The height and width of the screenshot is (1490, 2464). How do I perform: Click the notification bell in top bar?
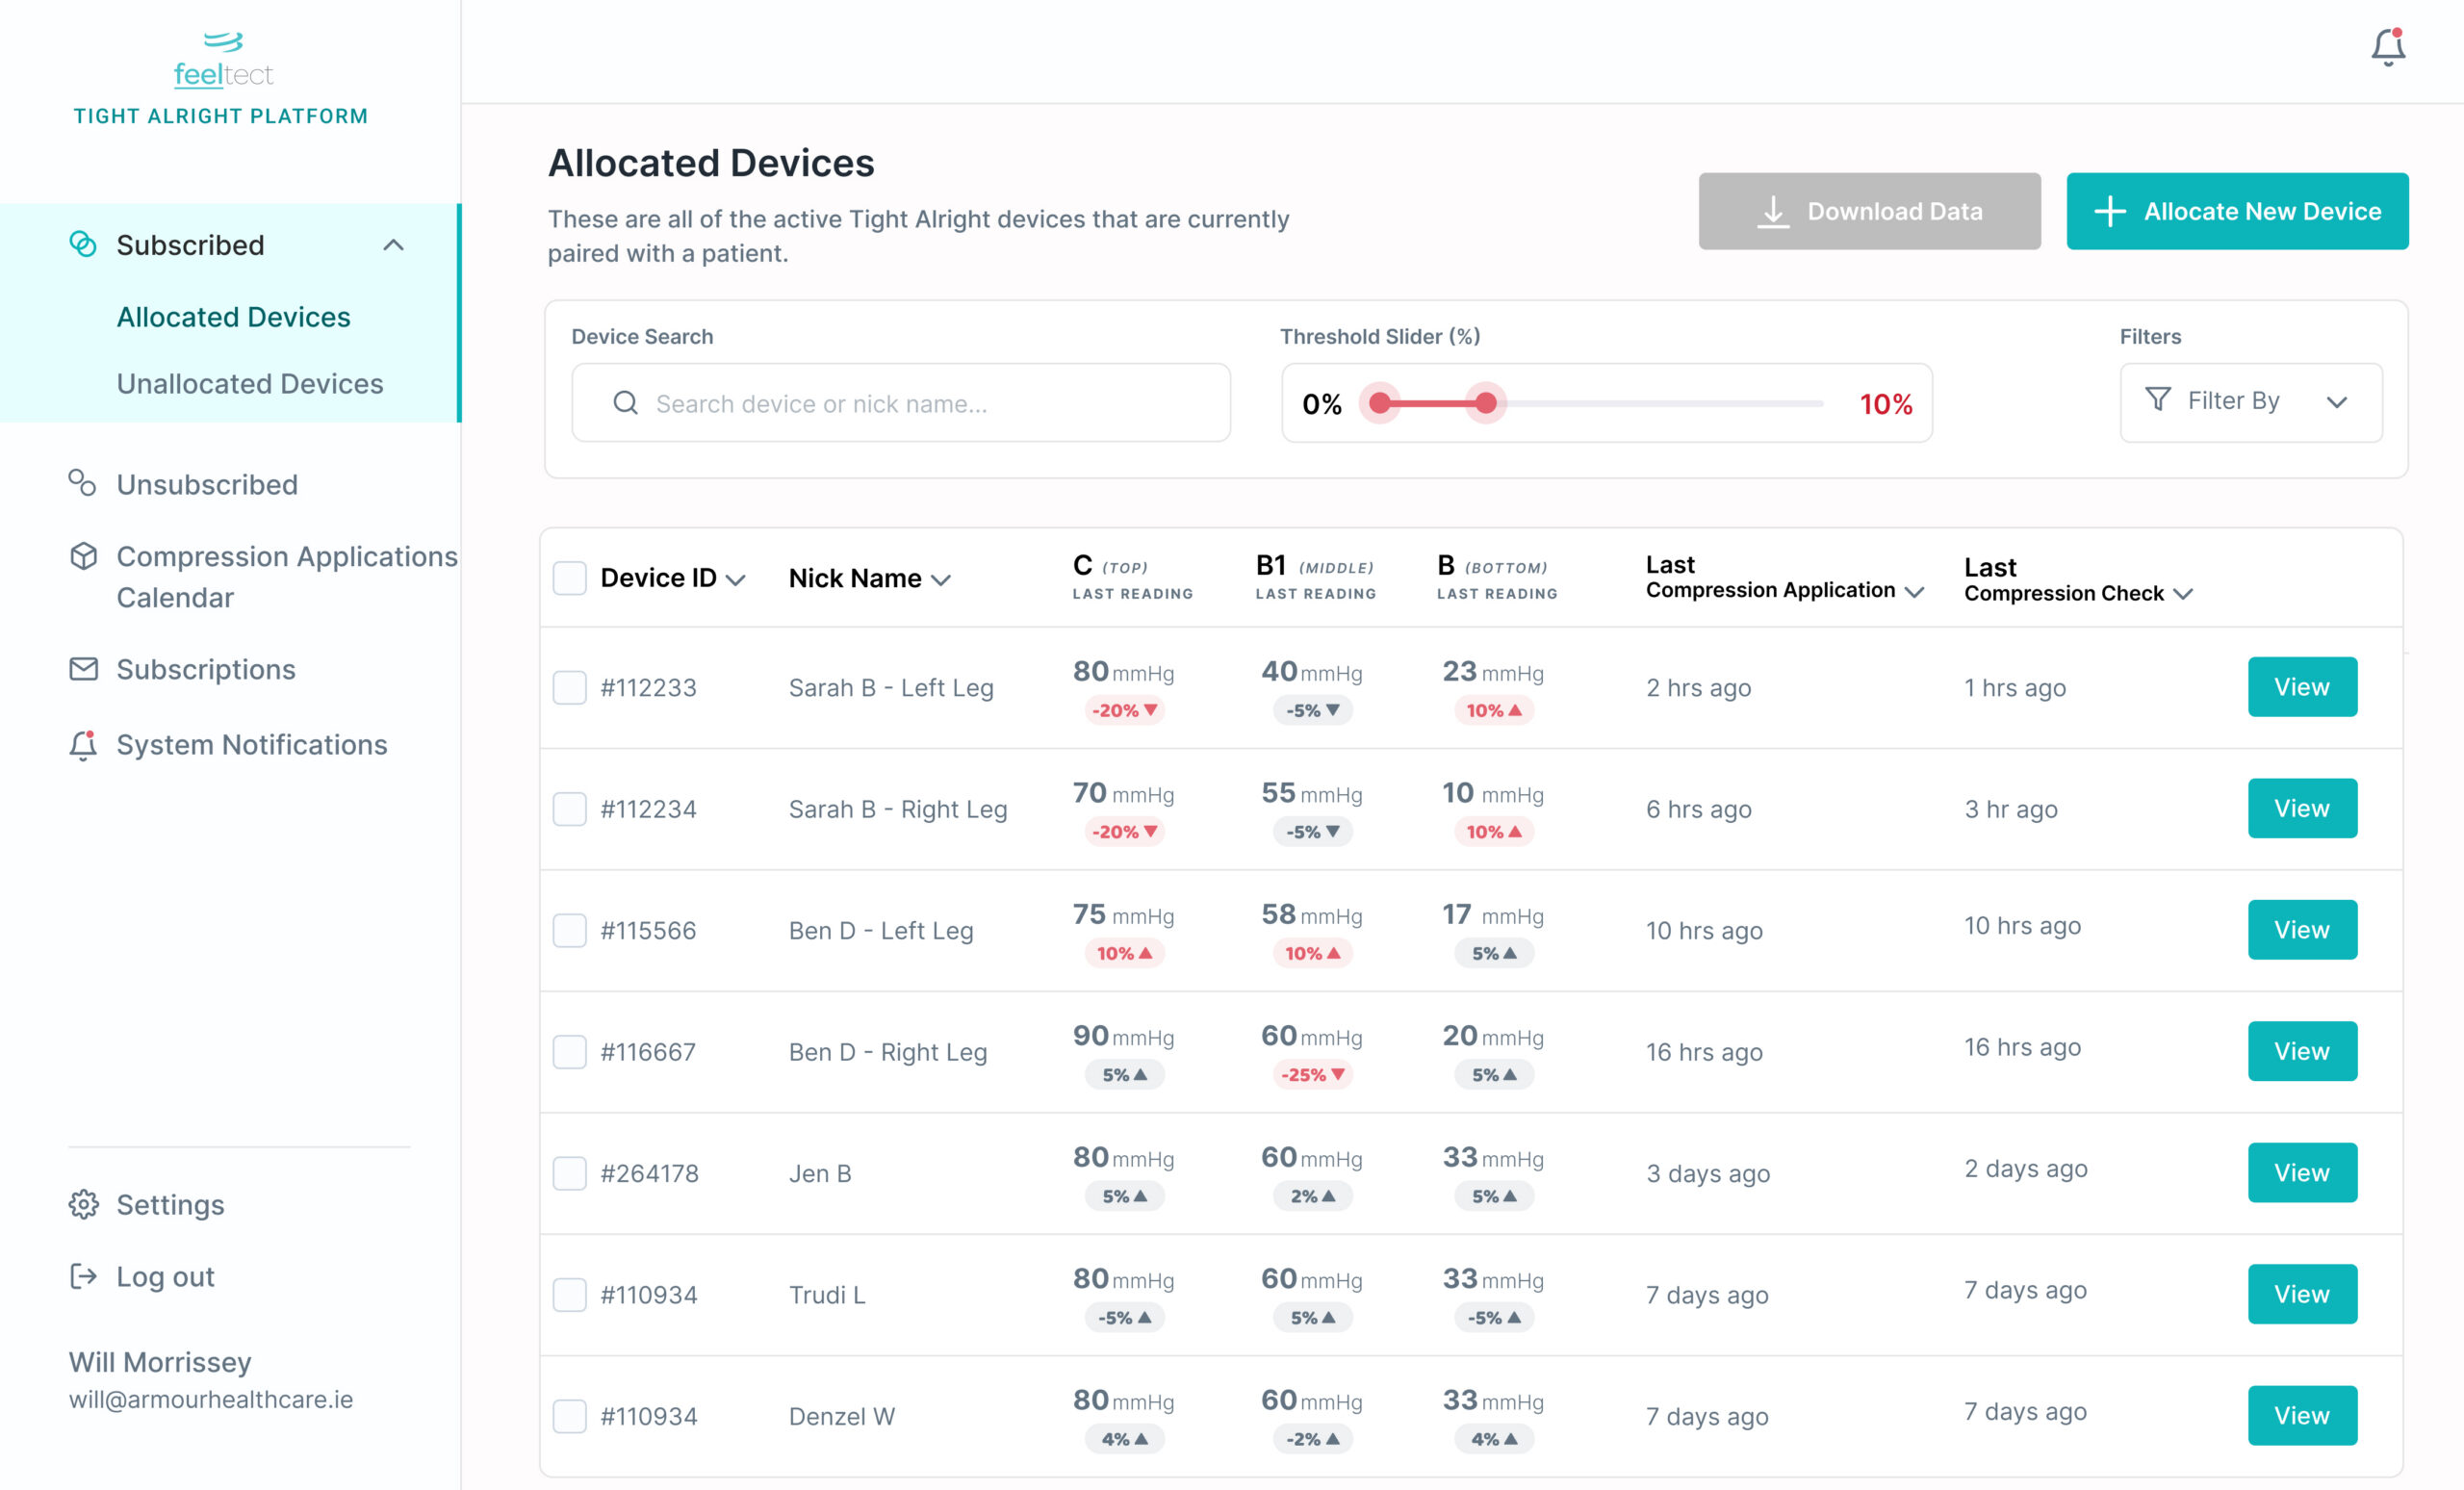(x=2387, y=47)
